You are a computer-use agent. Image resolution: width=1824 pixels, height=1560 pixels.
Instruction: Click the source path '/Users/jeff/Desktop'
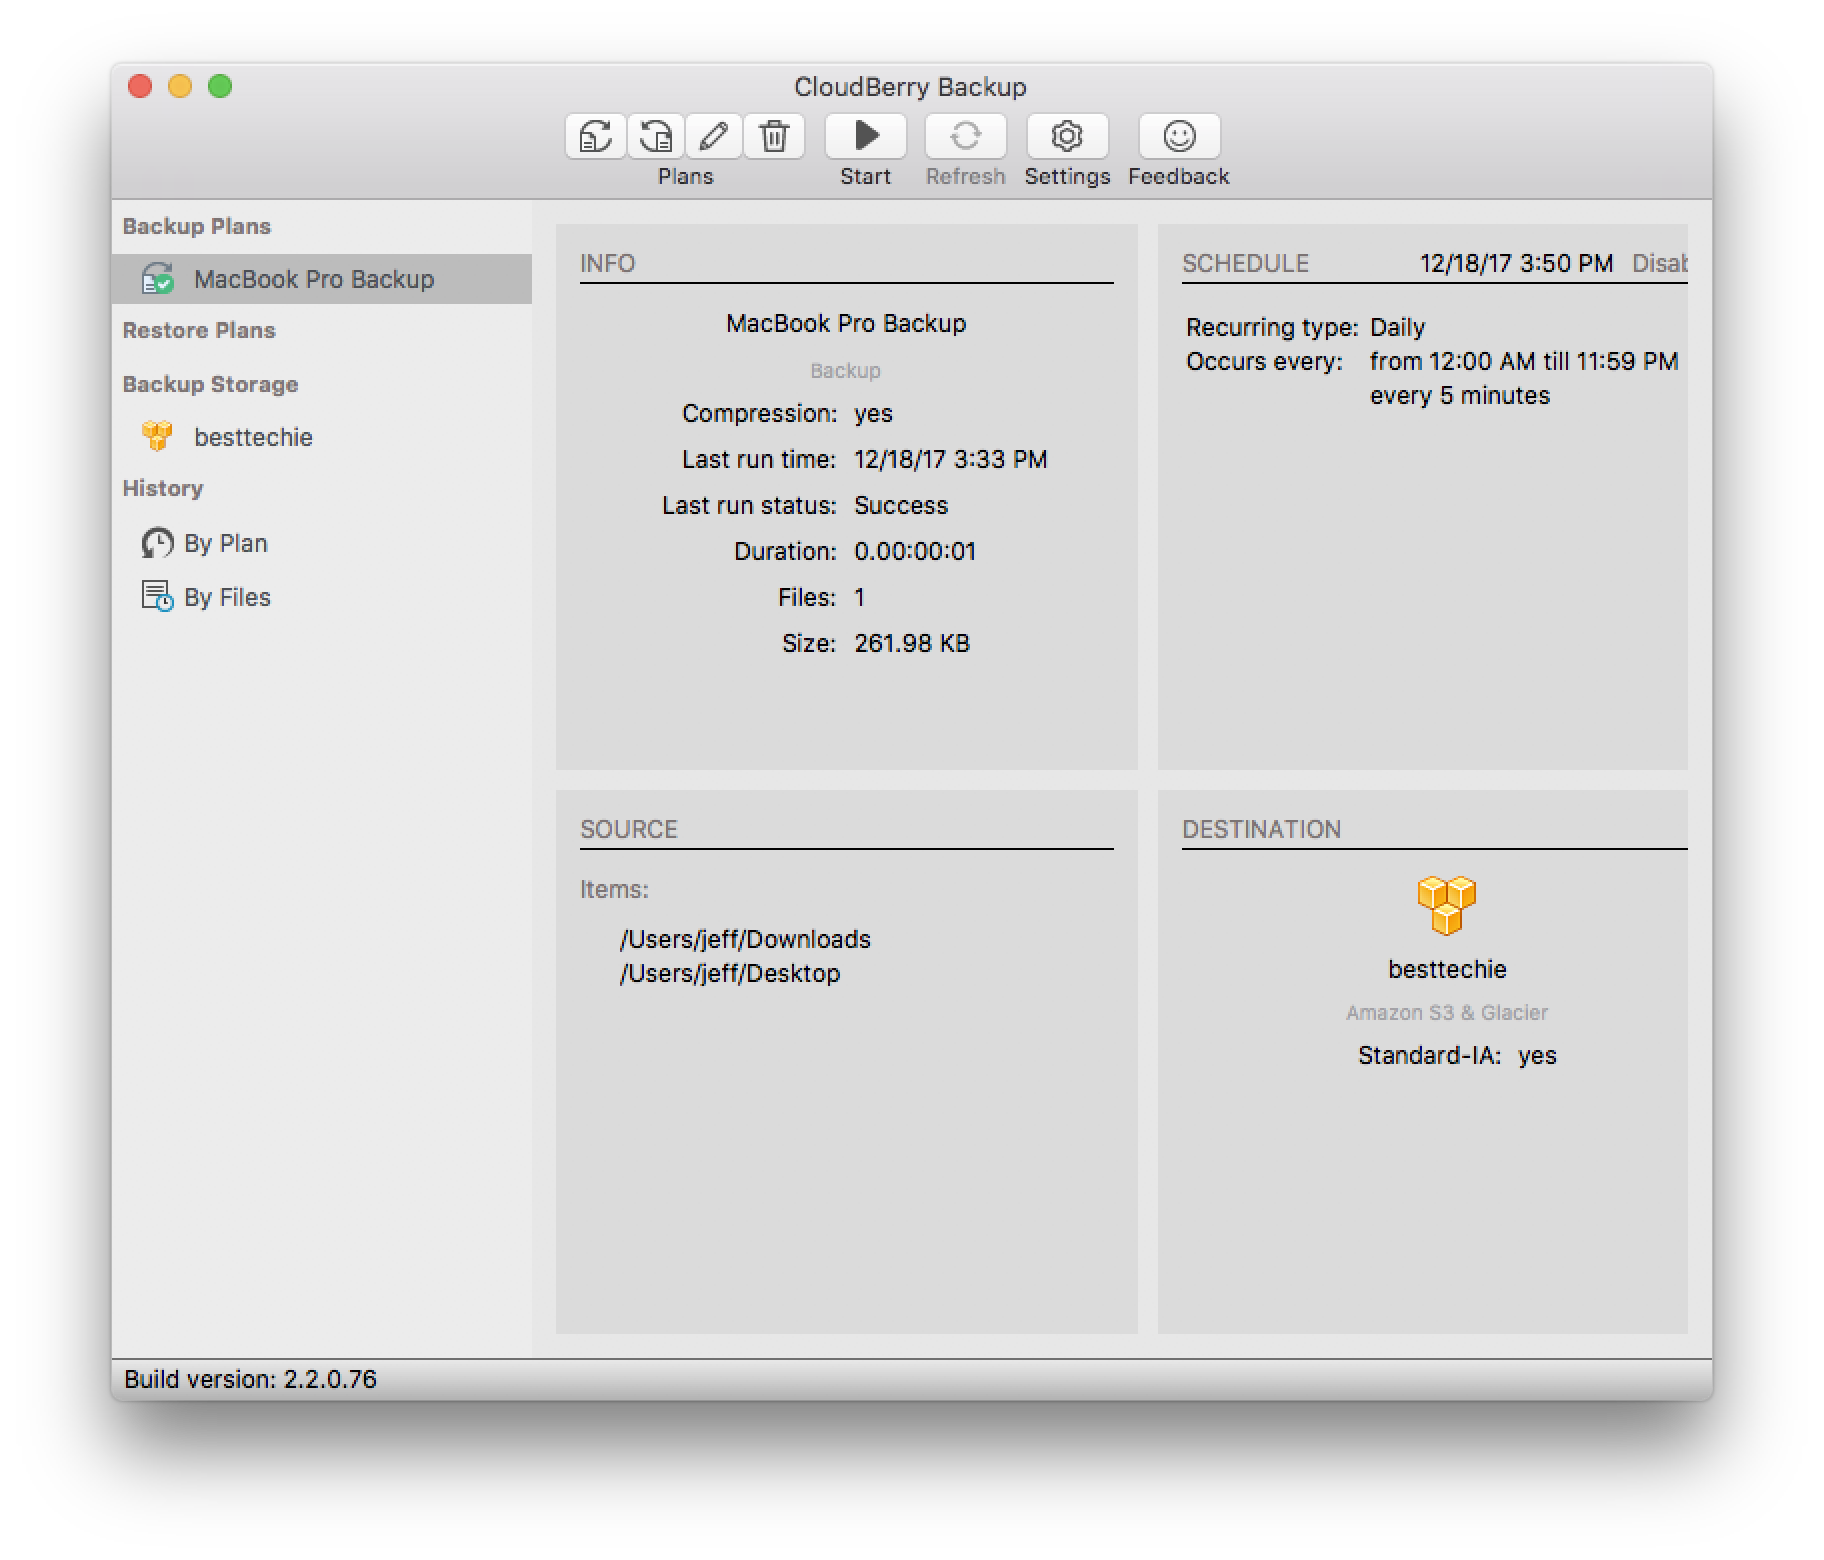[730, 973]
